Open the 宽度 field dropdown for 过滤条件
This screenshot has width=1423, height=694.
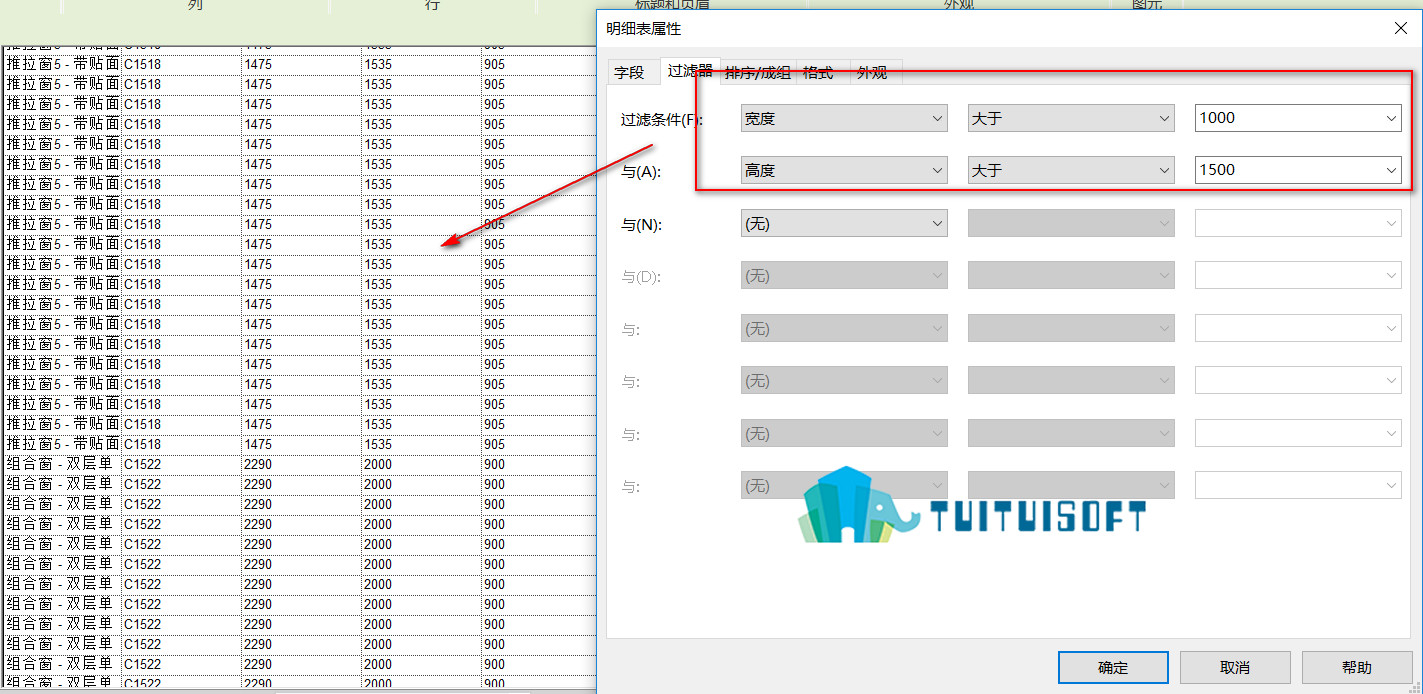click(x=844, y=118)
